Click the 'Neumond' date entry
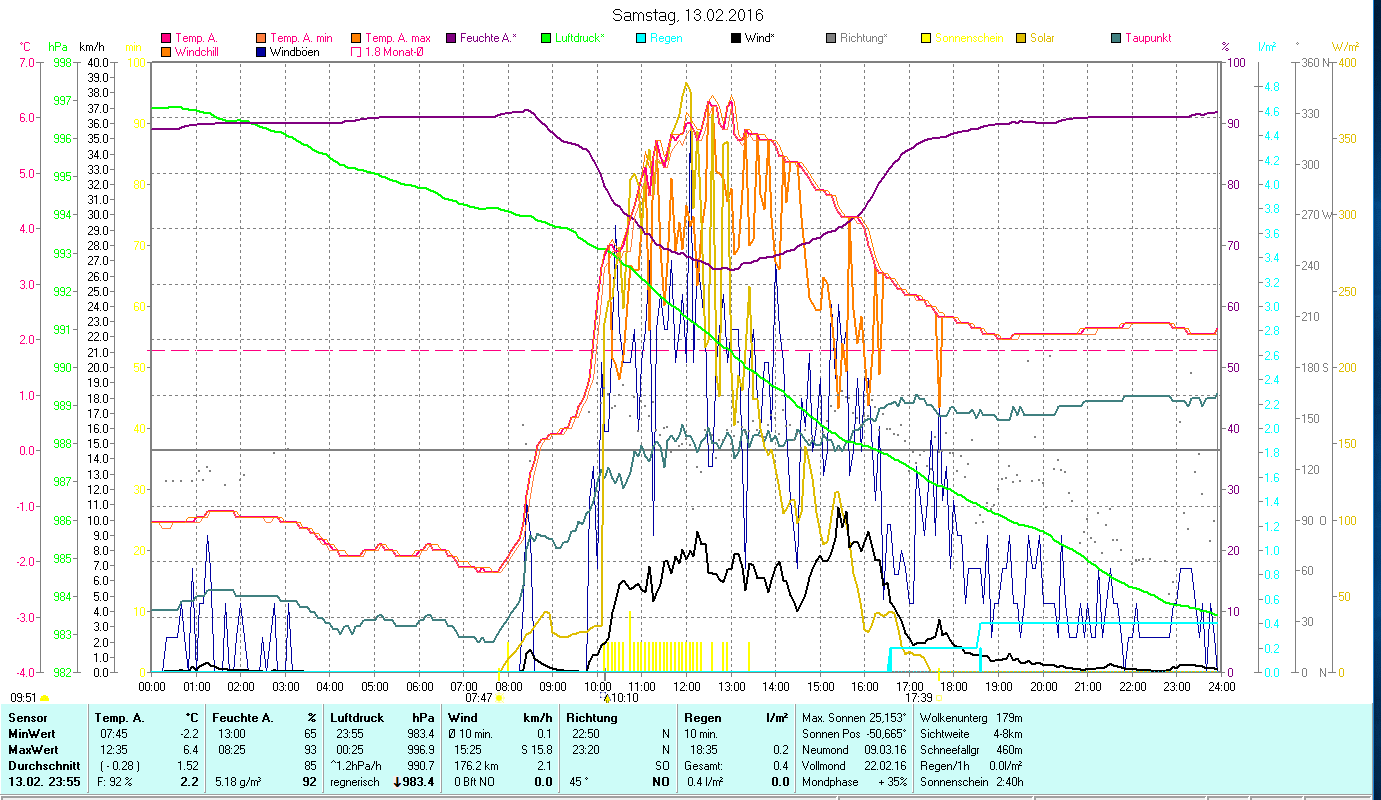Image resolution: width=1381 pixels, height=800 pixels. point(826,750)
